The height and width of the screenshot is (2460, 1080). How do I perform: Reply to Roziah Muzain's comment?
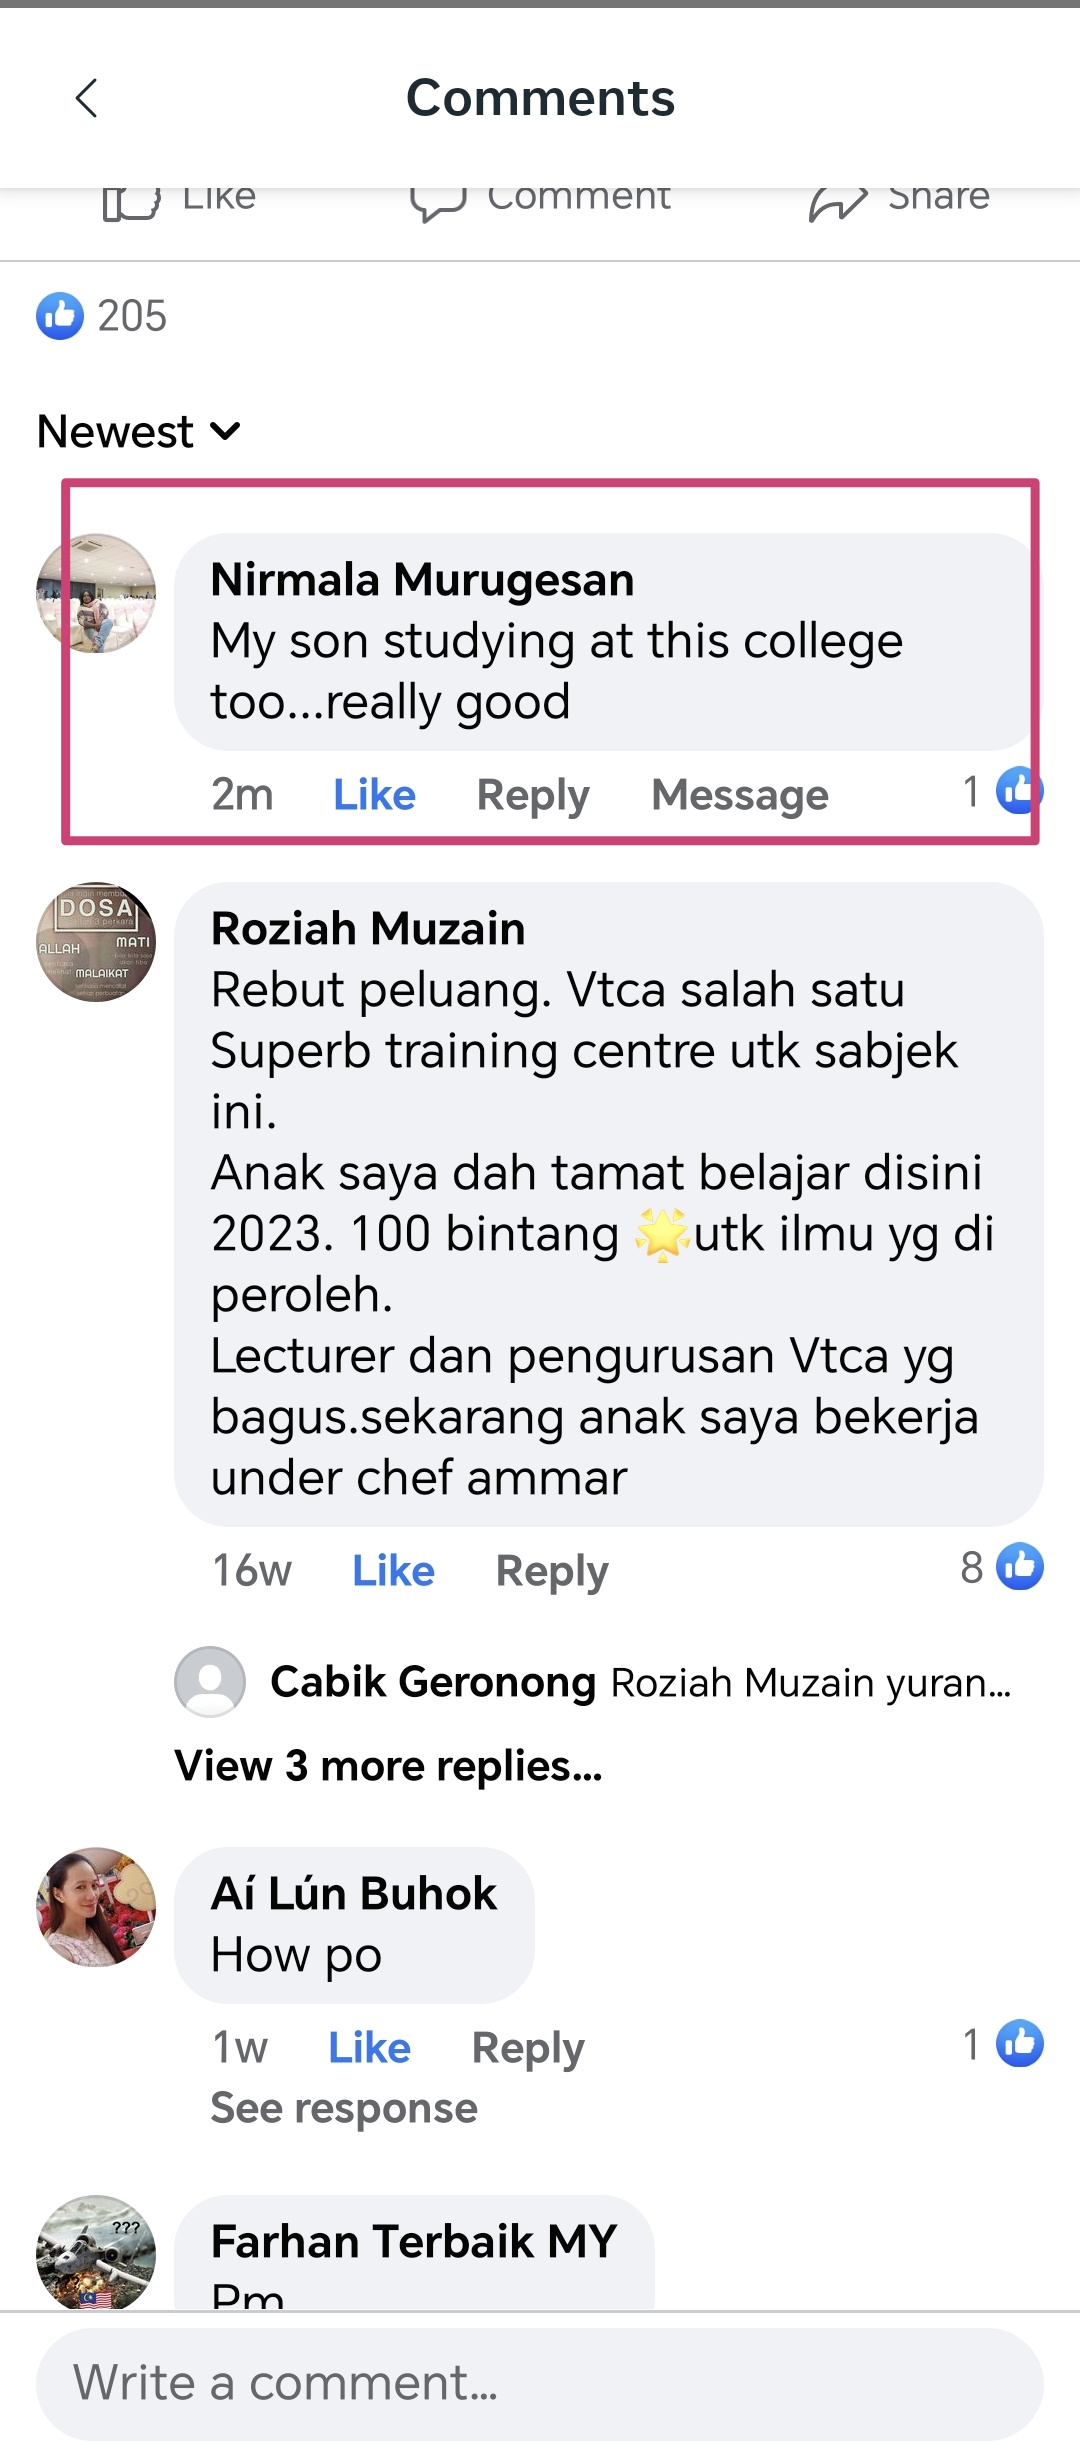click(x=552, y=1571)
